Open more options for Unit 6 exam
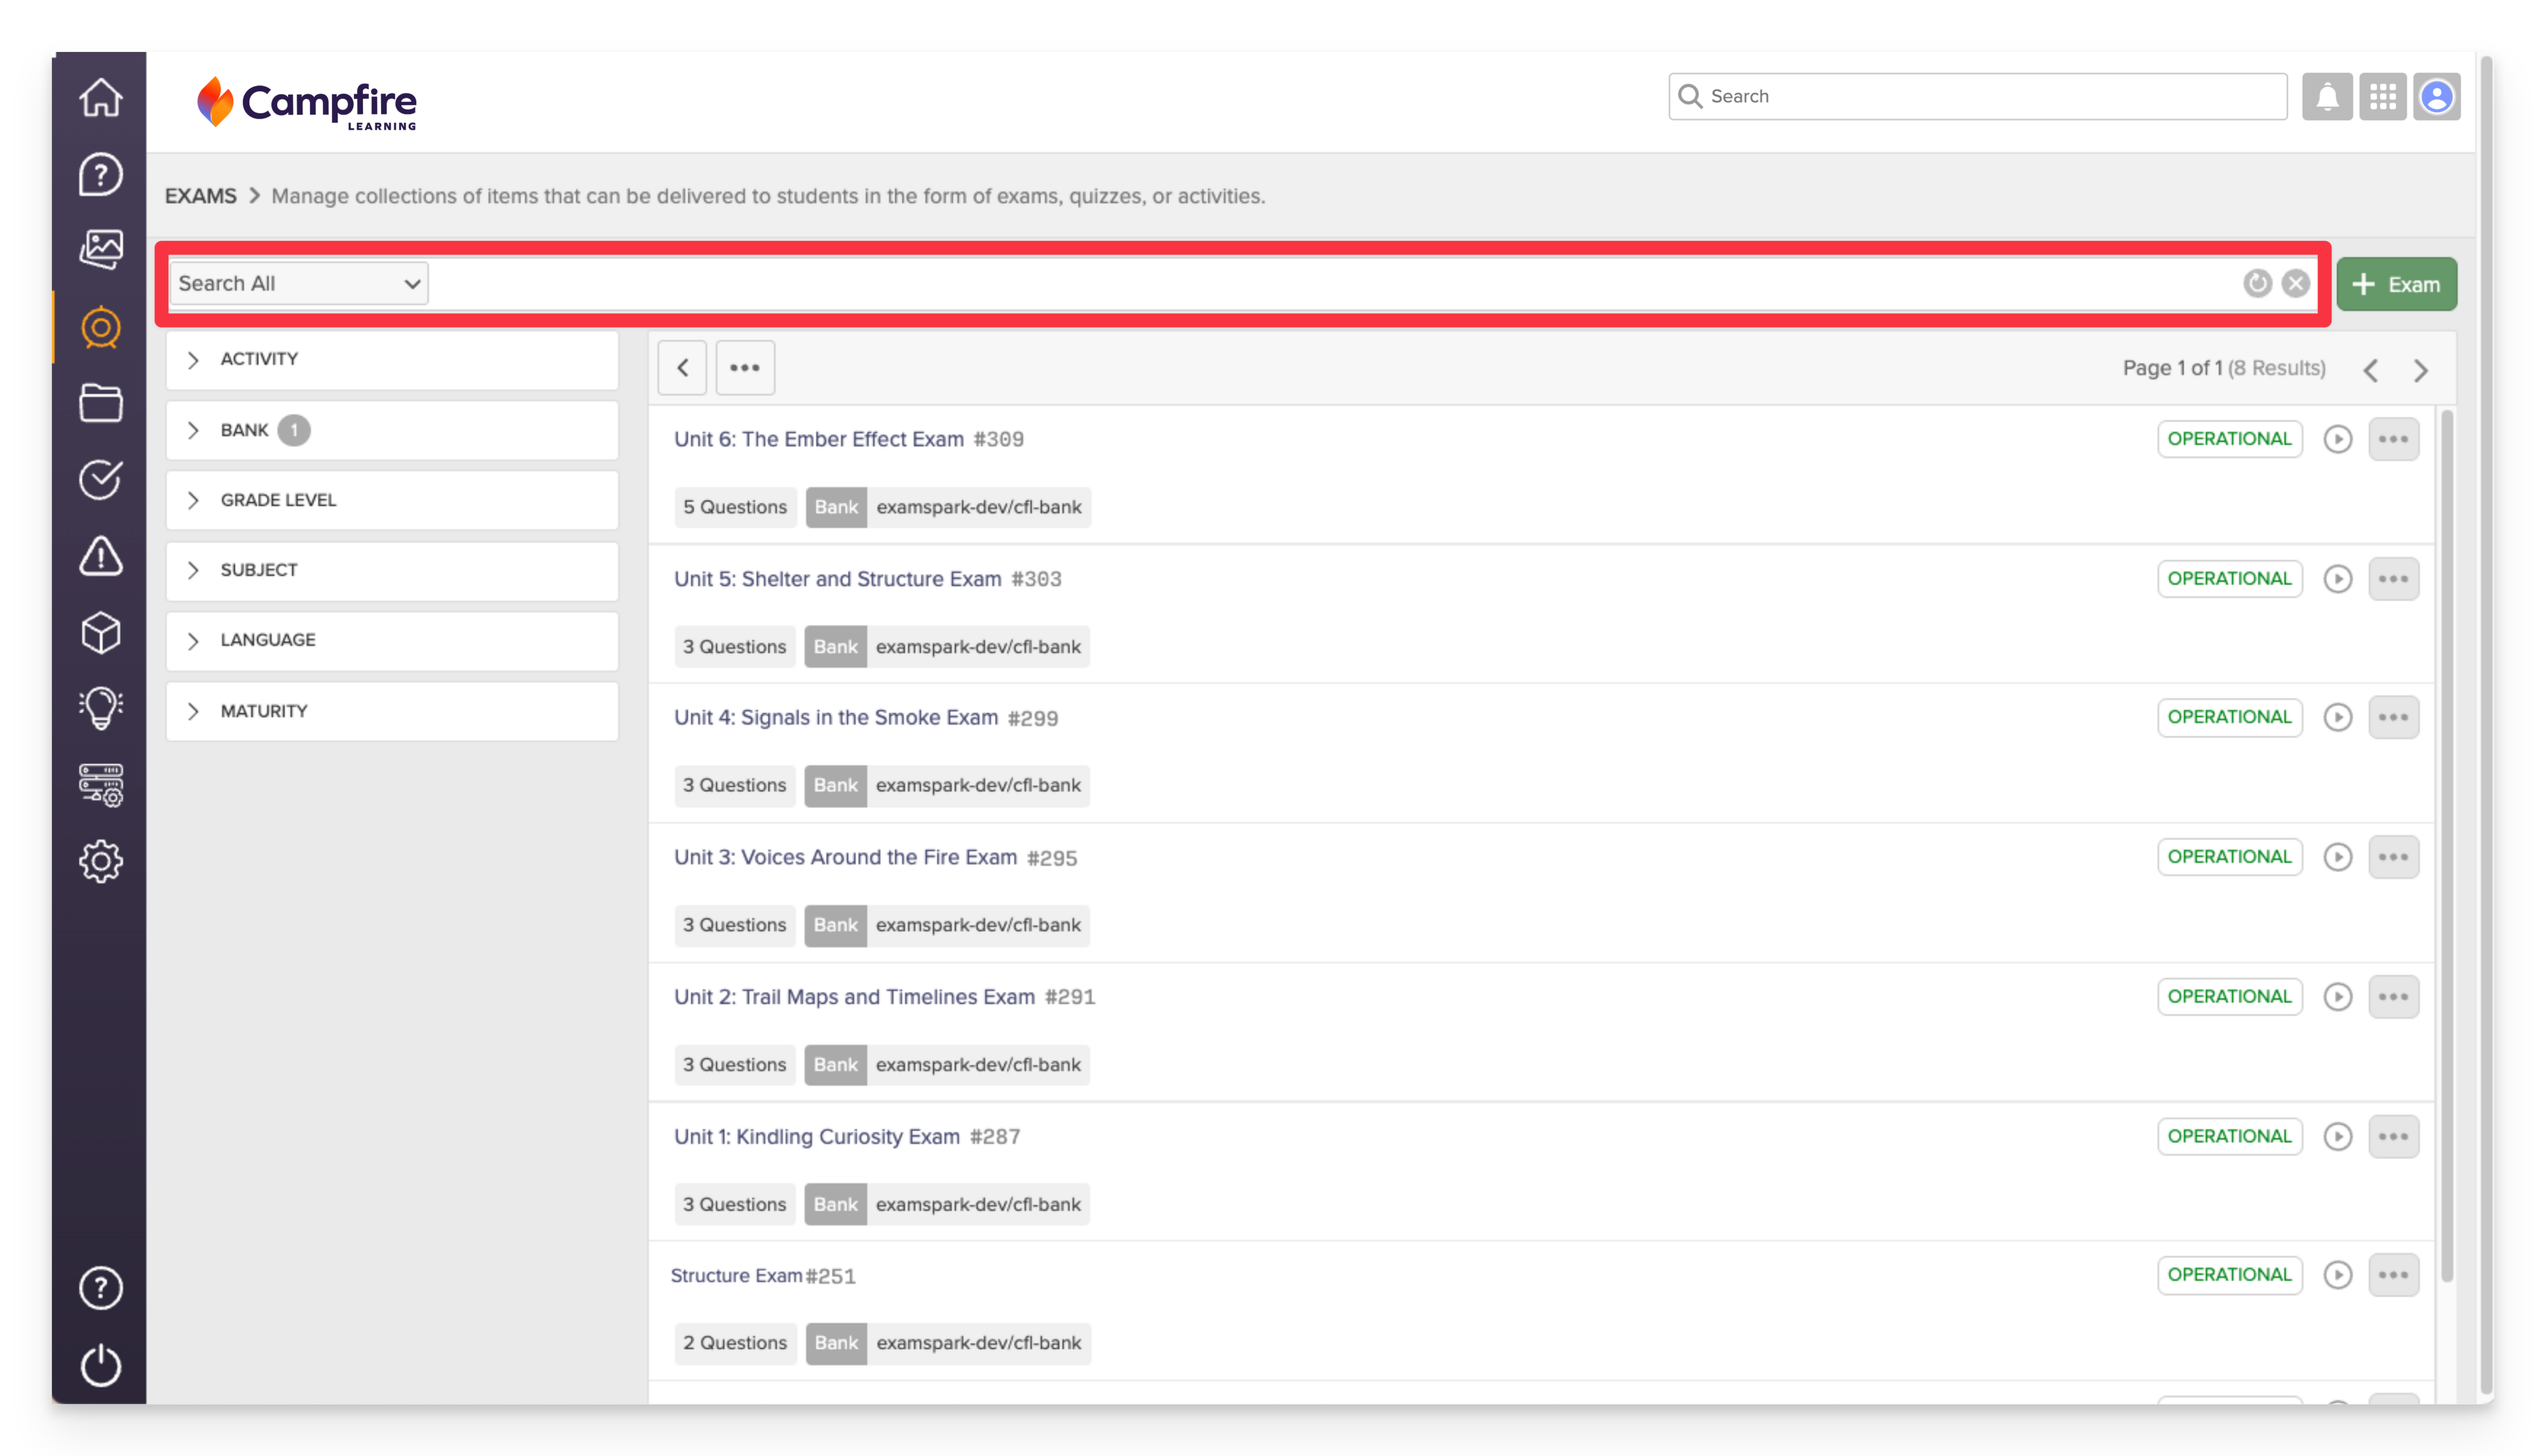Image resolution: width=2546 pixels, height=1456 pixels. click(2393, 439)
